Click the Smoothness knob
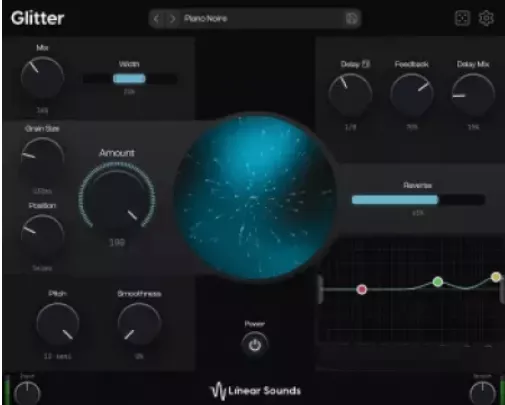This screenshot has height=405, width=505. tap(139, 324)
